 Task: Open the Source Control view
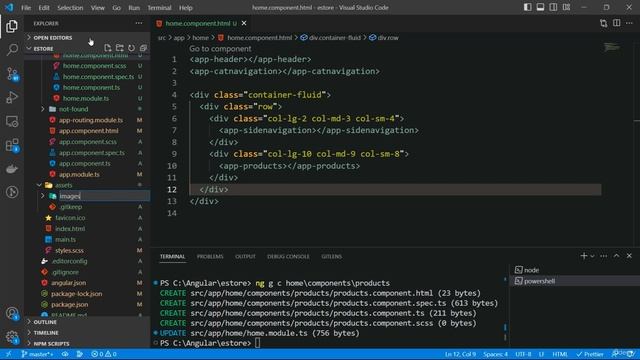[12, 74]
